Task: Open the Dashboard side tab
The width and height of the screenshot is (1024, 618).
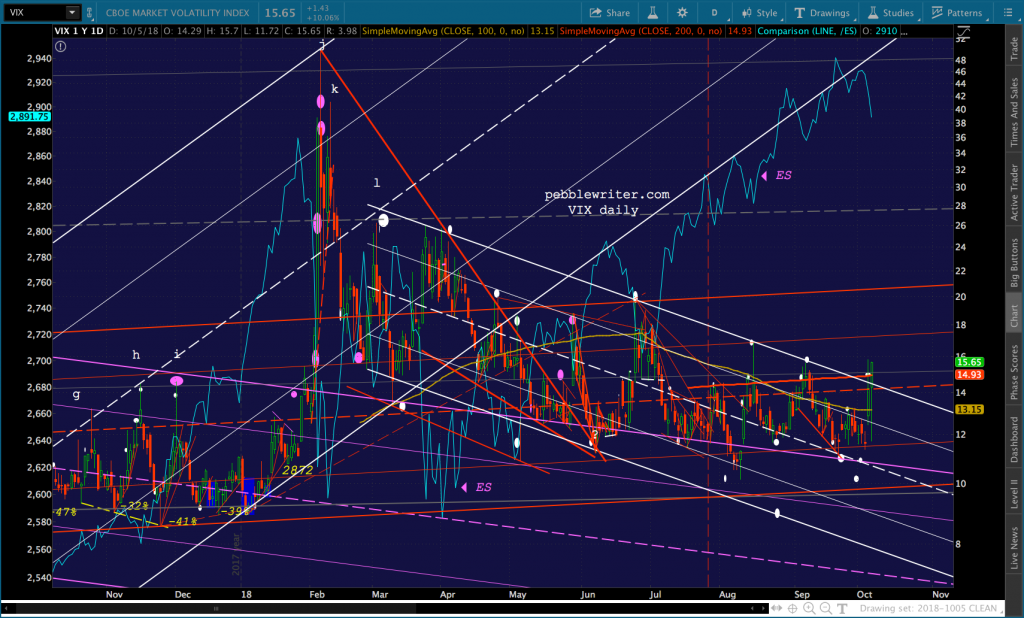Action: coord(1014,439)
